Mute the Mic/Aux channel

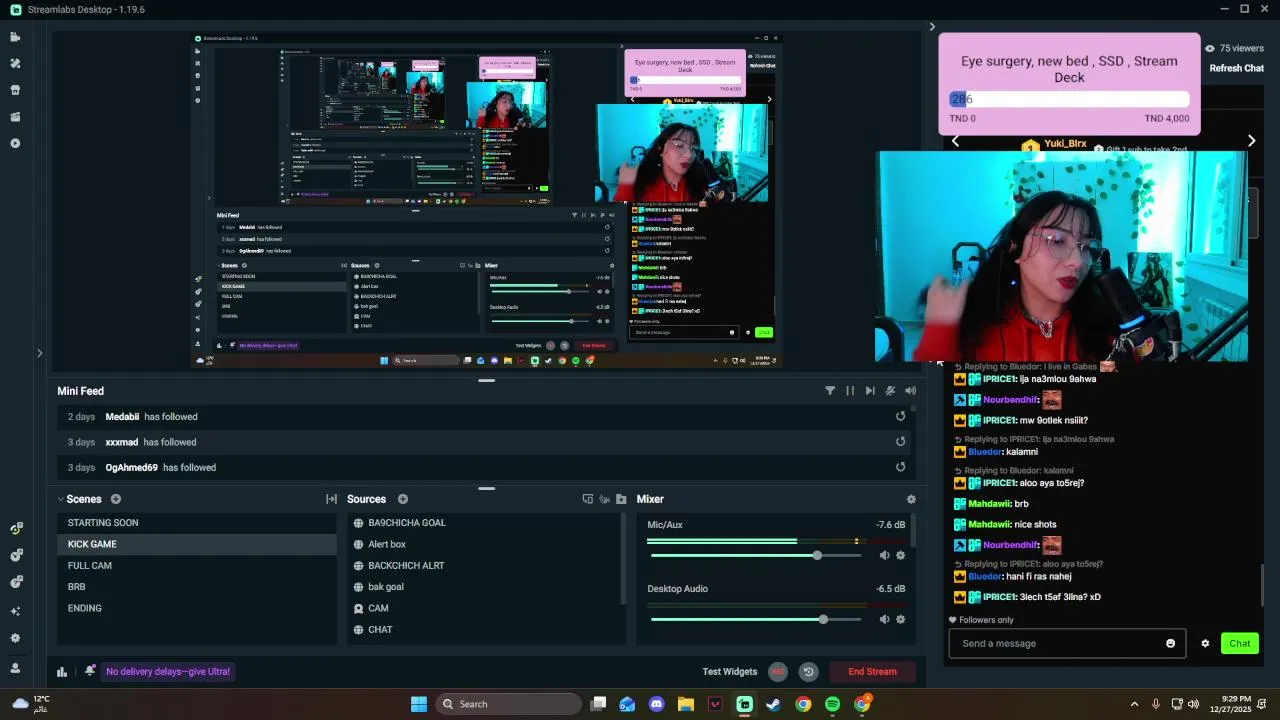click(x=884, y=555)
